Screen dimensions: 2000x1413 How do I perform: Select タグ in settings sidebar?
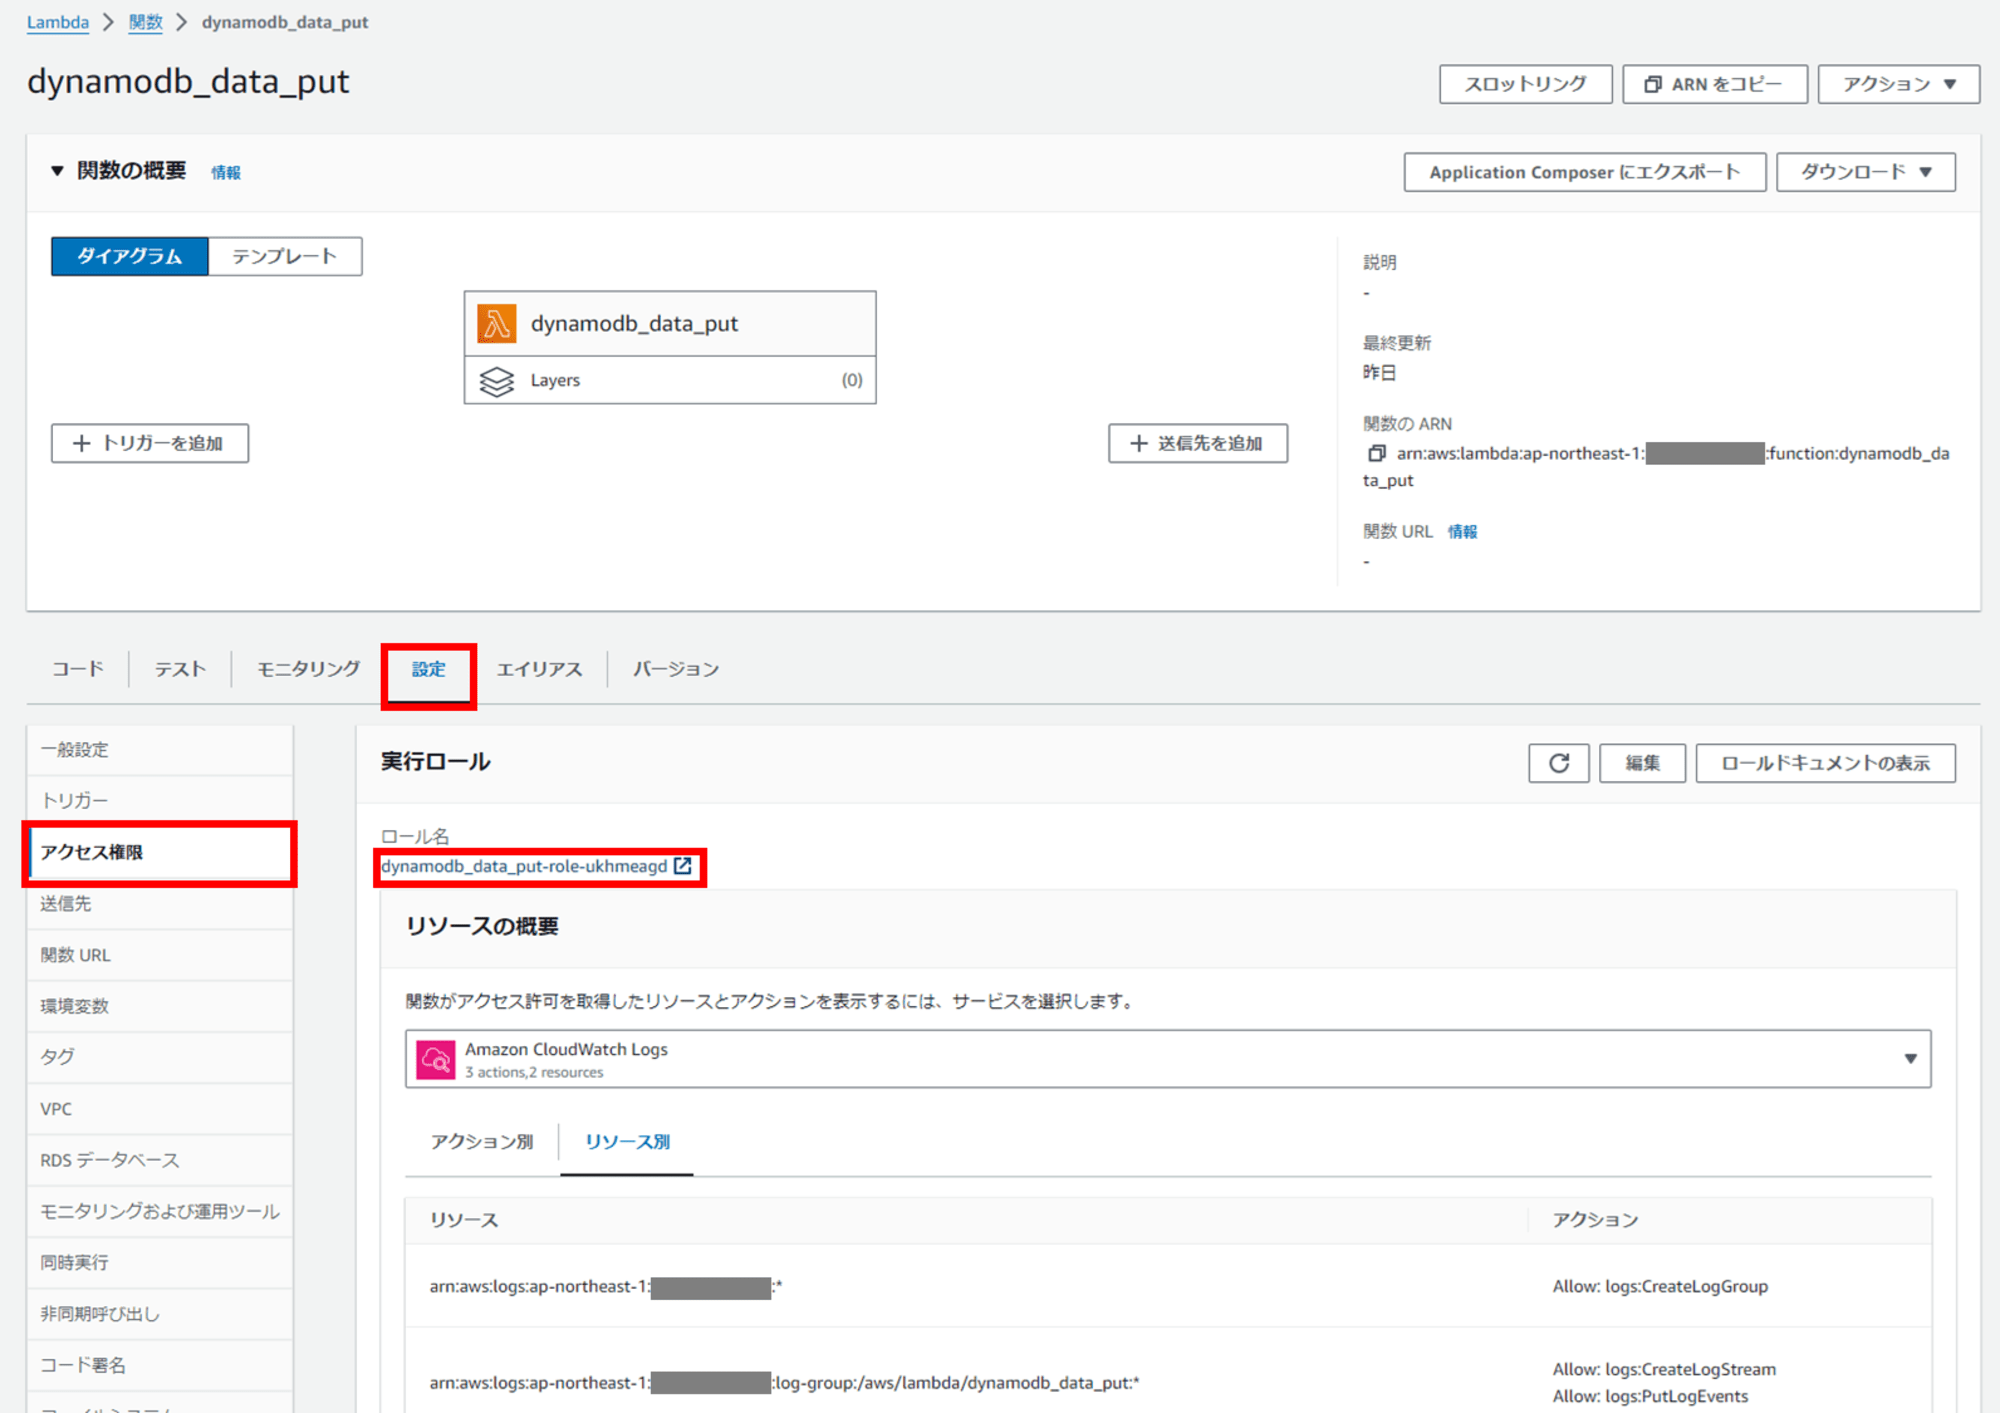click(x=160, y=1058)
